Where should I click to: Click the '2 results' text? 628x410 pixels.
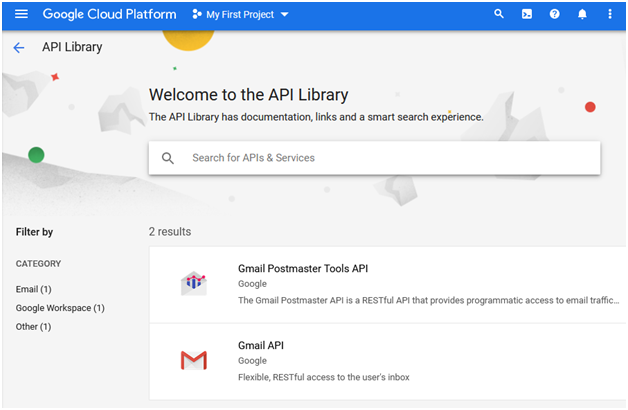(x=170, y=231)
